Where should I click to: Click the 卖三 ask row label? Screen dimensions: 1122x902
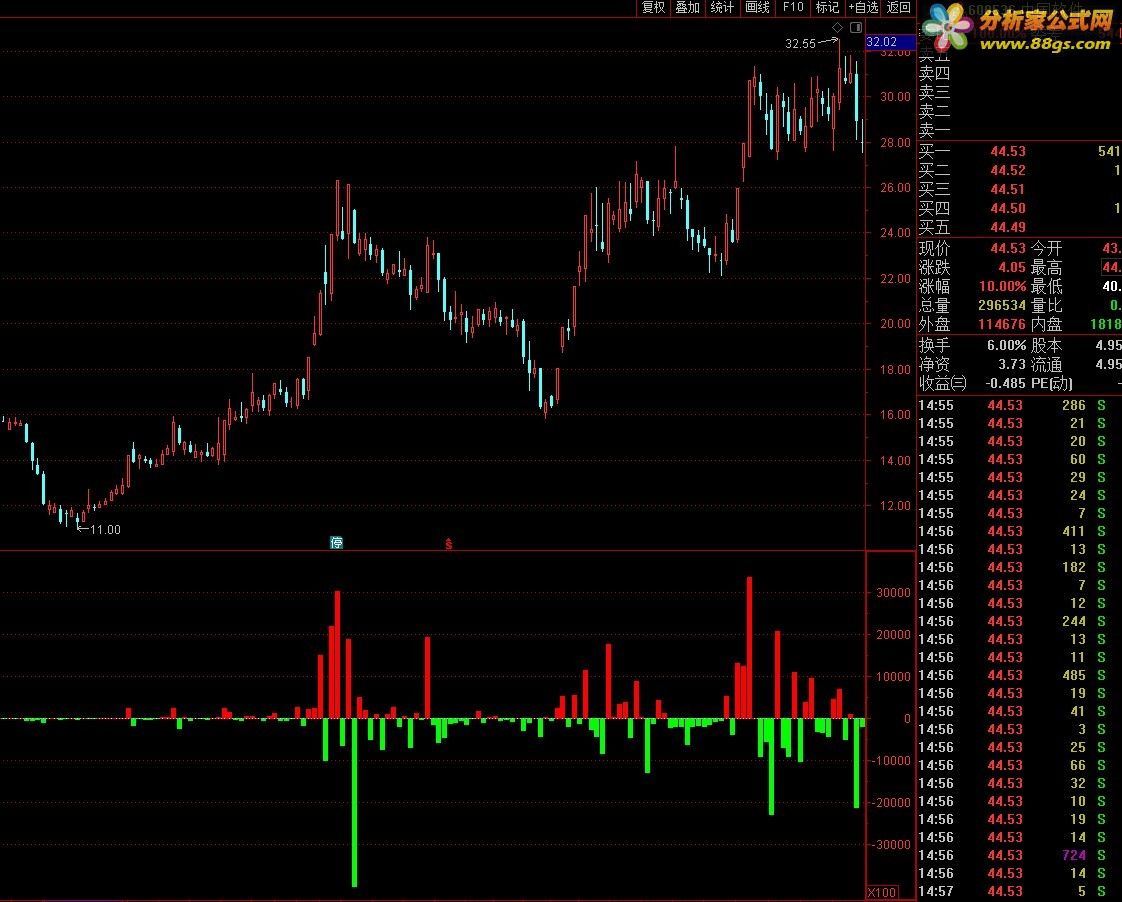point(935,92)
